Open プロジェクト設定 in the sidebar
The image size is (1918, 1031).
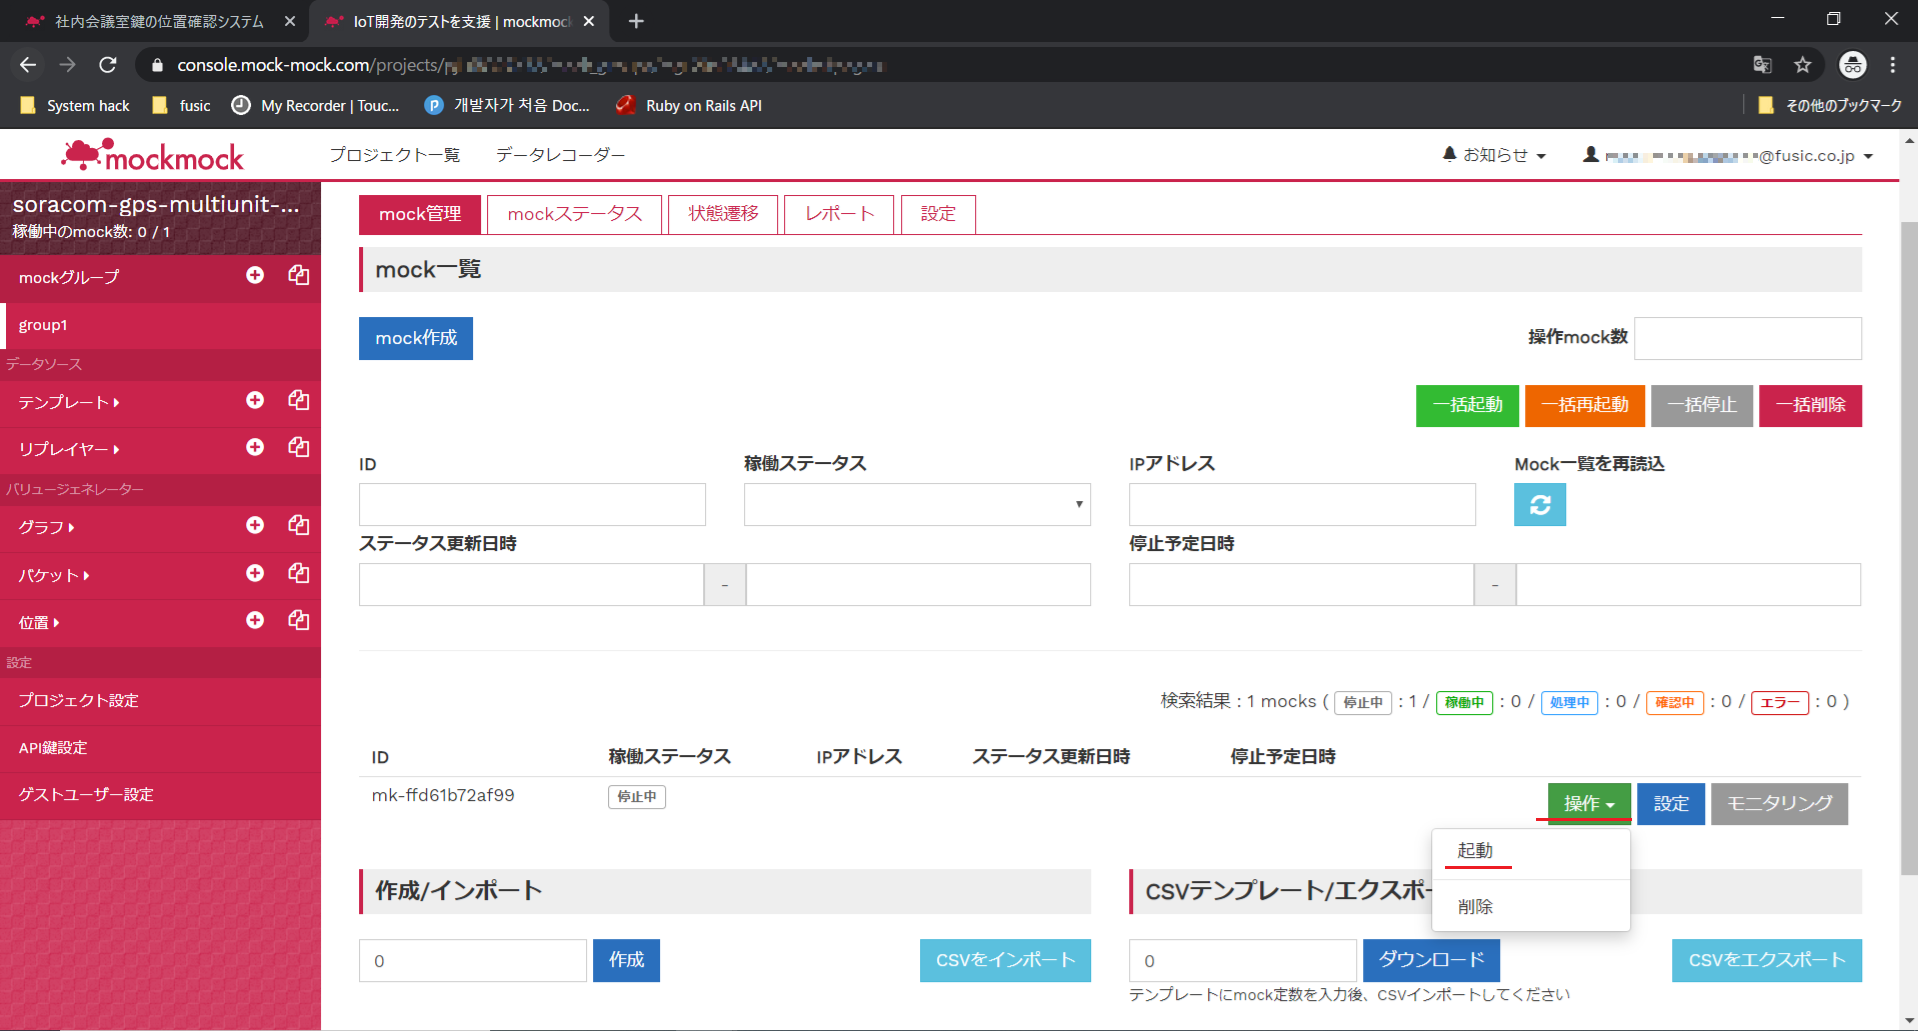(x=79, y=701)
